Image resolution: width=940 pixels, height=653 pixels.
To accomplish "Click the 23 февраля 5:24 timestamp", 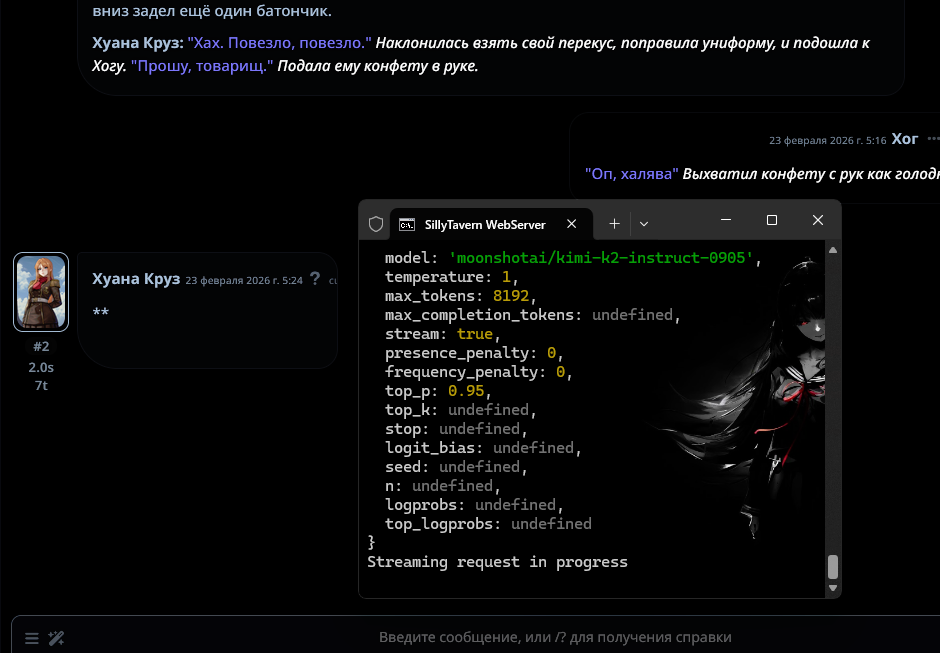I will pos(244,280).
